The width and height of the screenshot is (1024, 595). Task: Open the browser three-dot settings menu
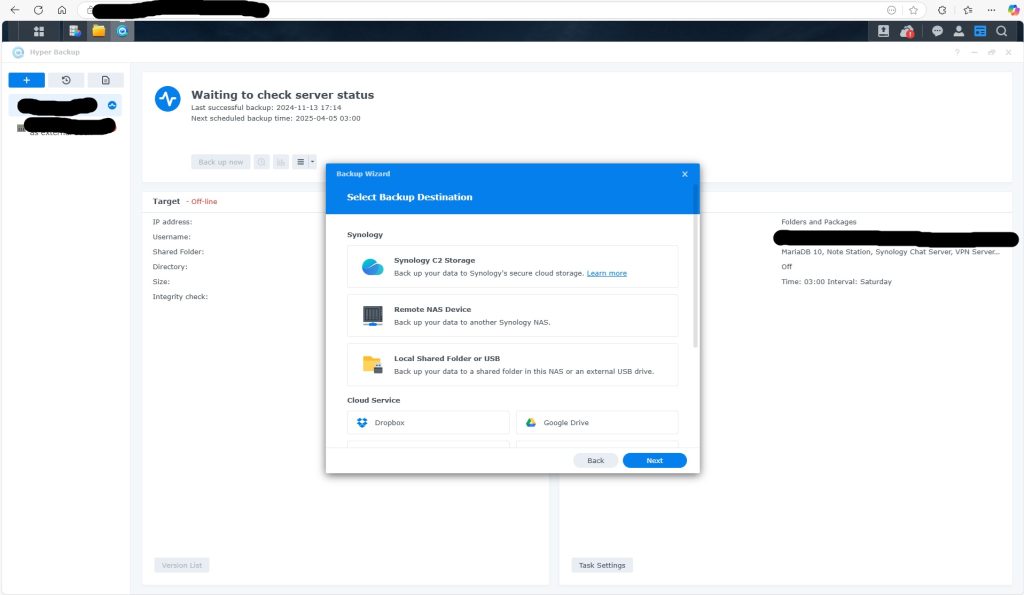coord(991,10)
